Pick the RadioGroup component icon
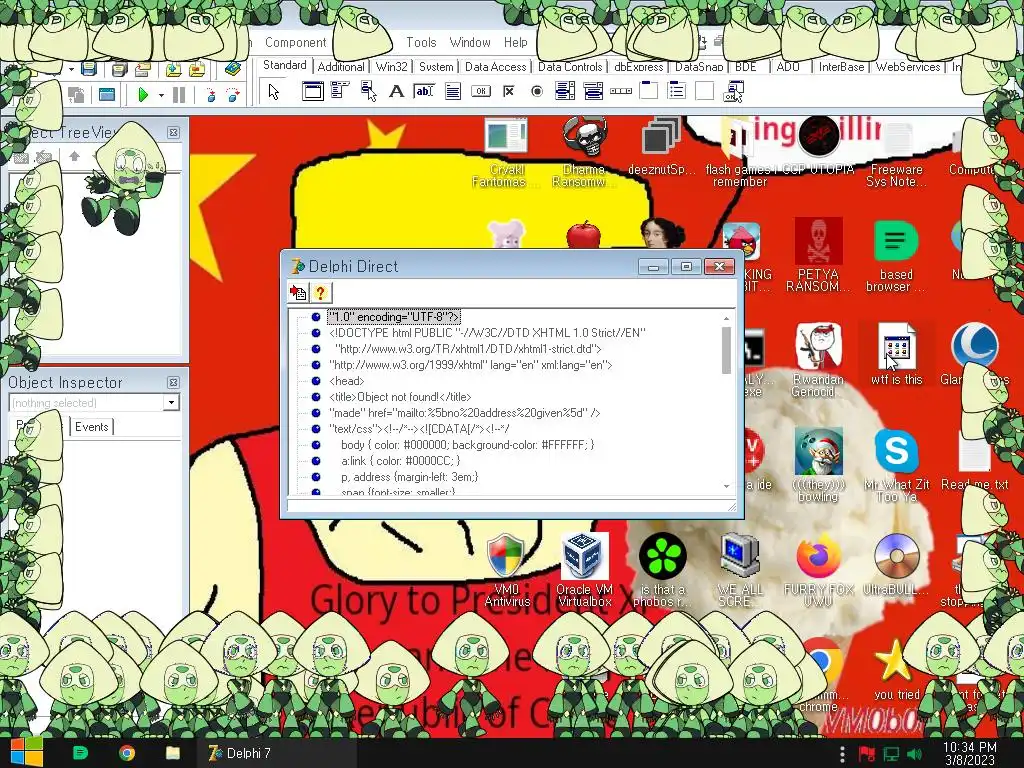The width and height of the screenshot is (1024, 768). [677, 91]
